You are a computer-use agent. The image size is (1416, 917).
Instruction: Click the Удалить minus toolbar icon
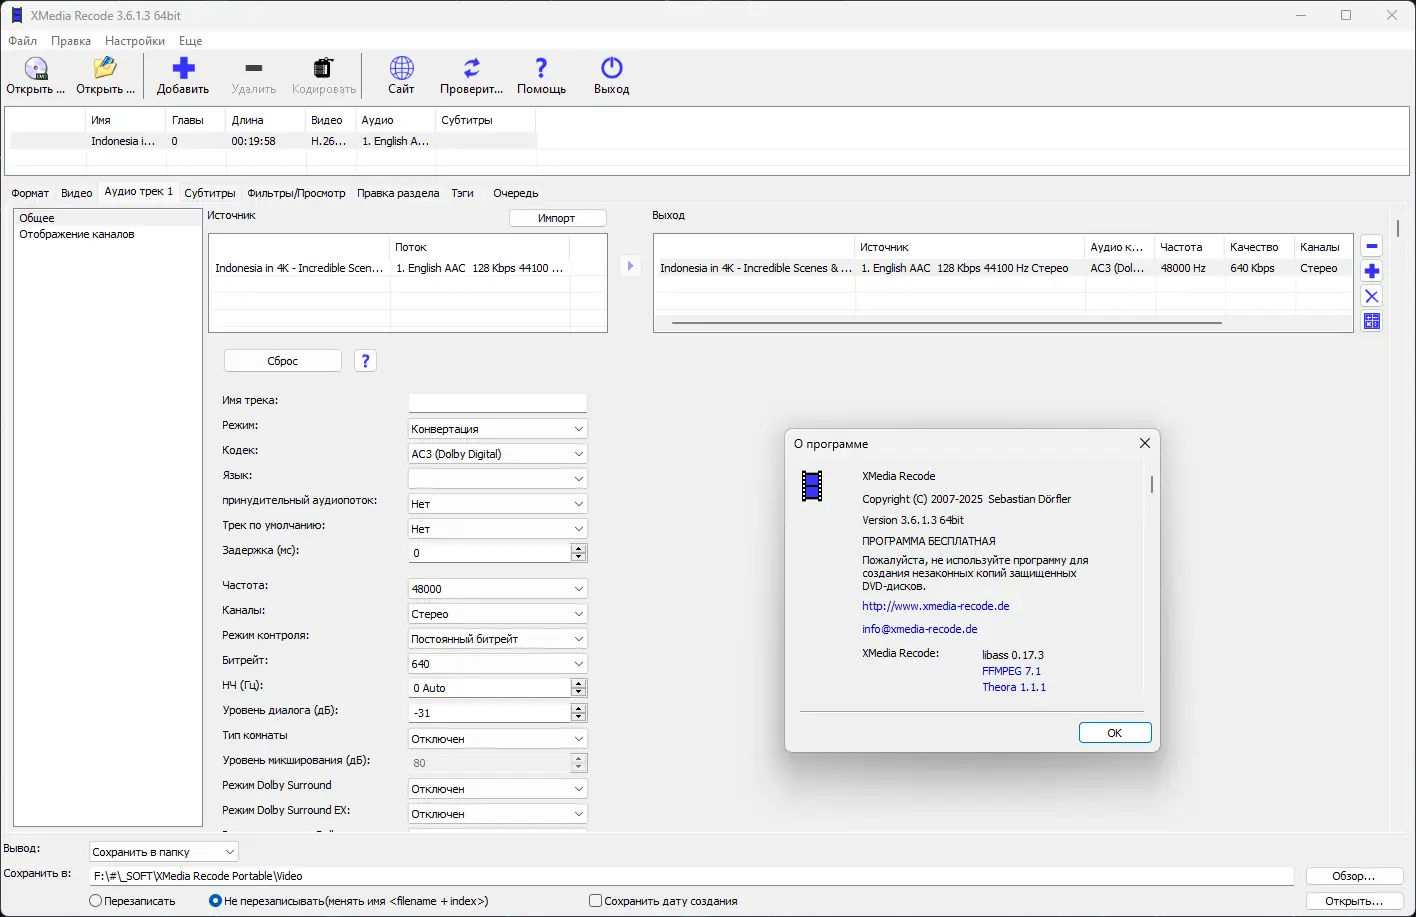point(253,68)
